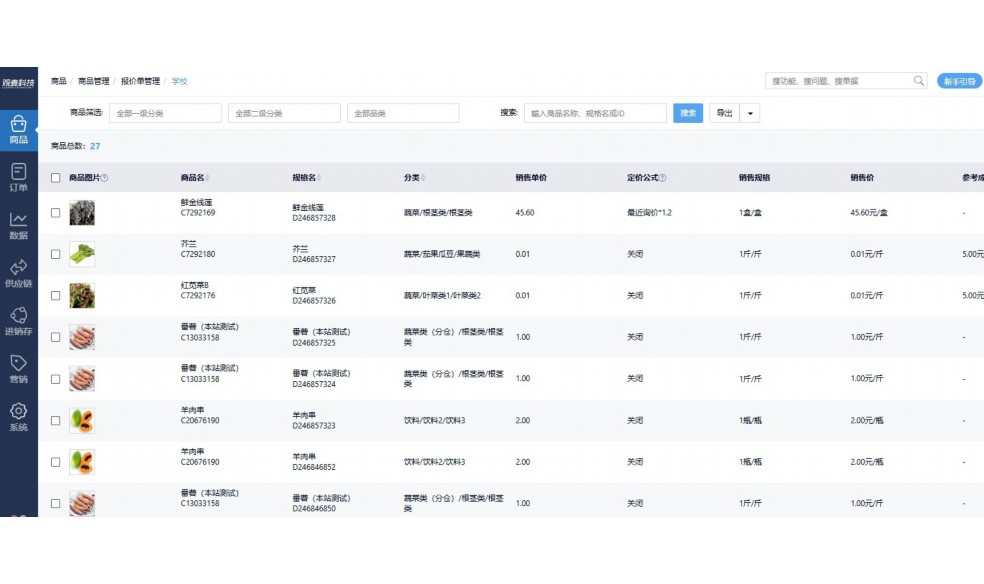
Task: Click the magnifier icon in the top search bar
Action: point(918,81)
